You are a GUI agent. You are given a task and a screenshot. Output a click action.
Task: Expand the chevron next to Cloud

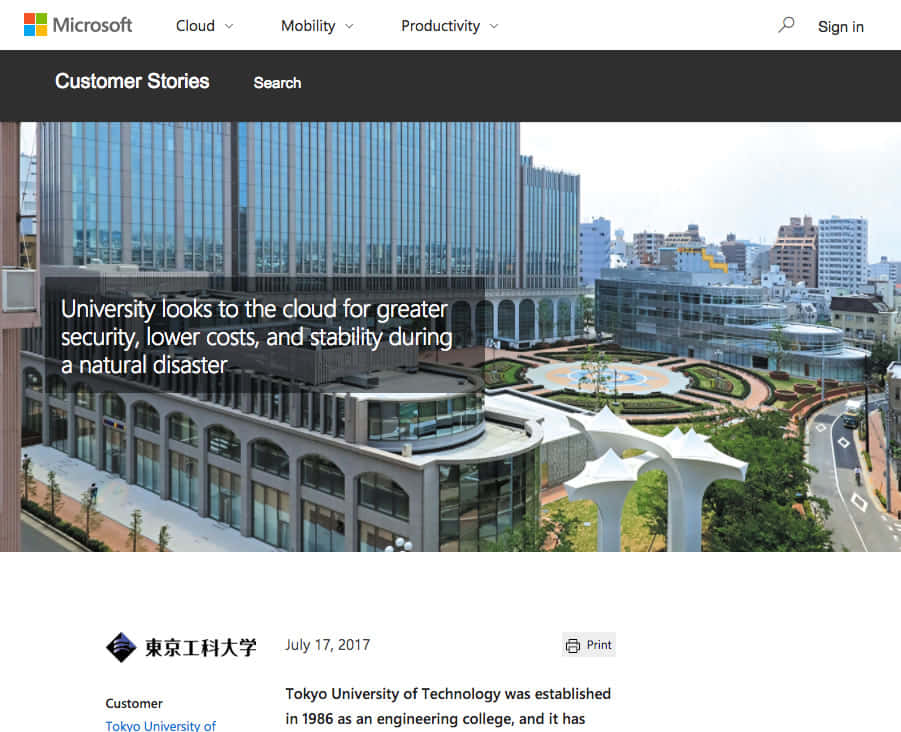[229, 26]
